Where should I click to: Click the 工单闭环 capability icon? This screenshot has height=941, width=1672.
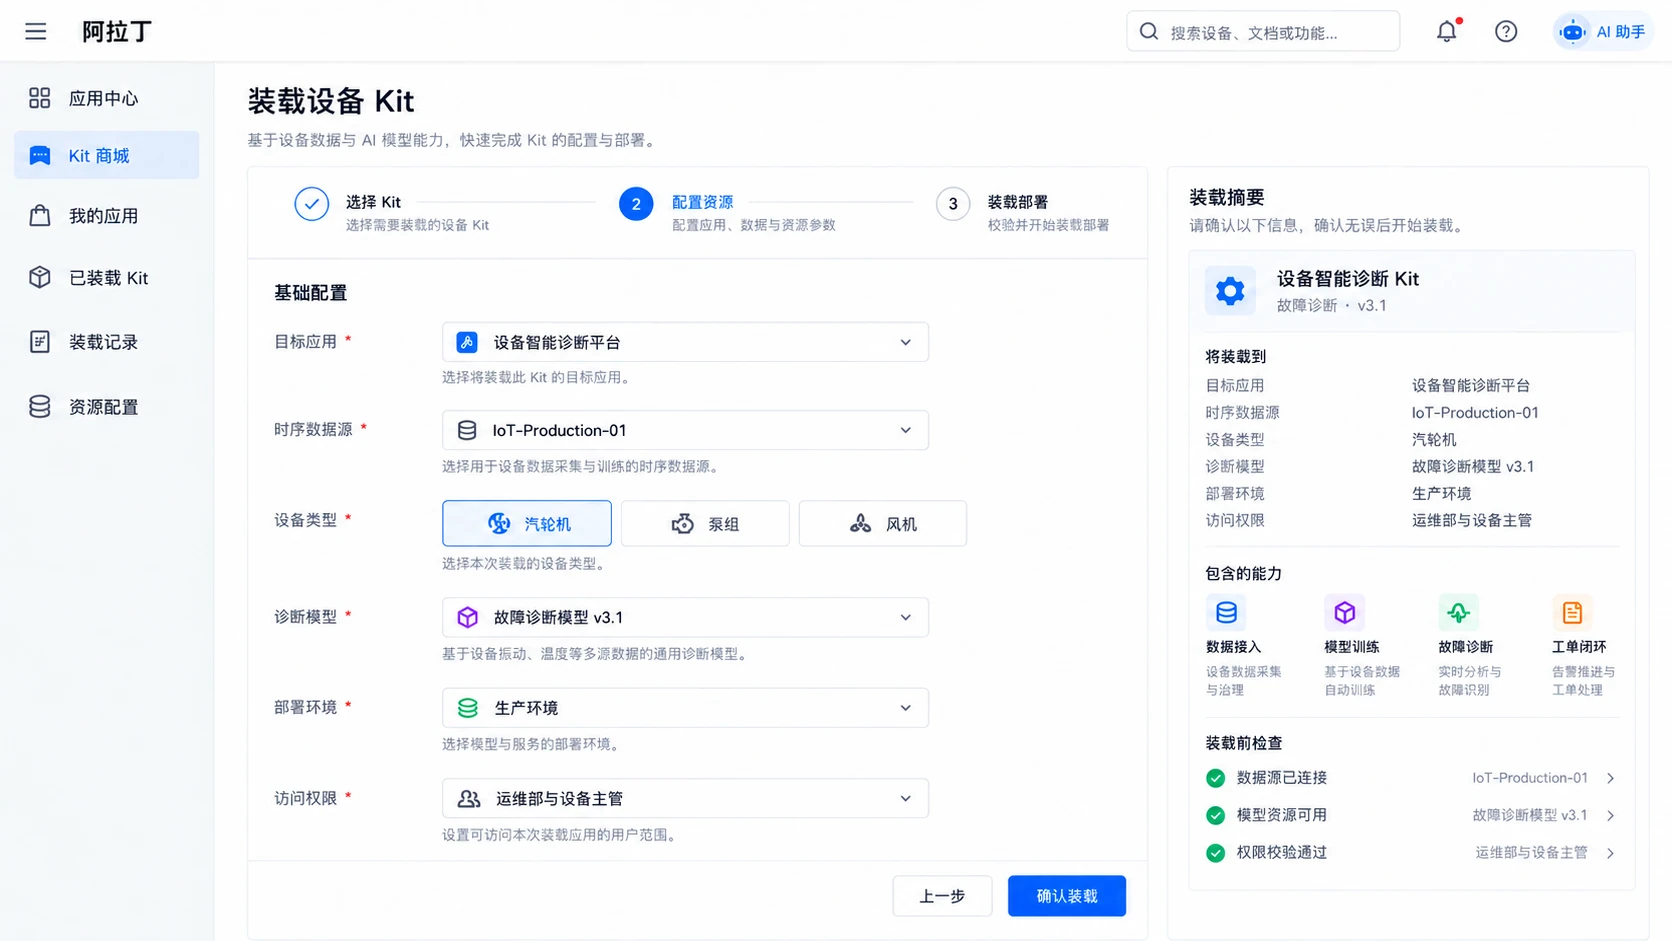1572,612
